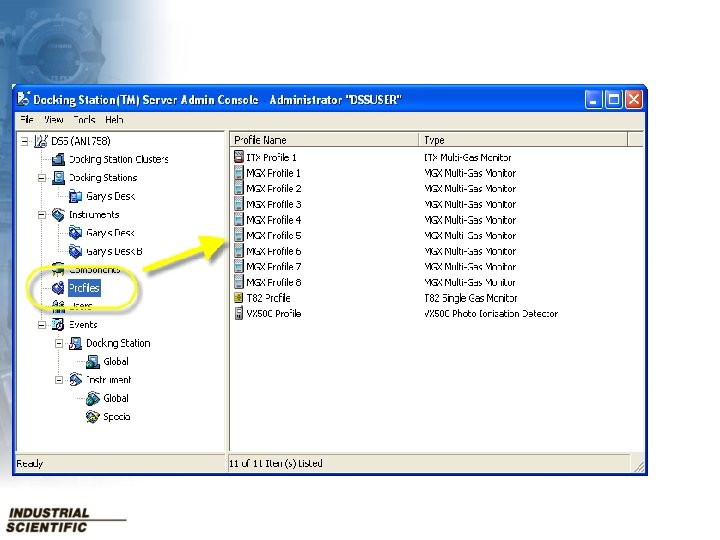720x540 pixels.
Task: Select Gary's Desk B tree label
Action: (x=114, y=251)
